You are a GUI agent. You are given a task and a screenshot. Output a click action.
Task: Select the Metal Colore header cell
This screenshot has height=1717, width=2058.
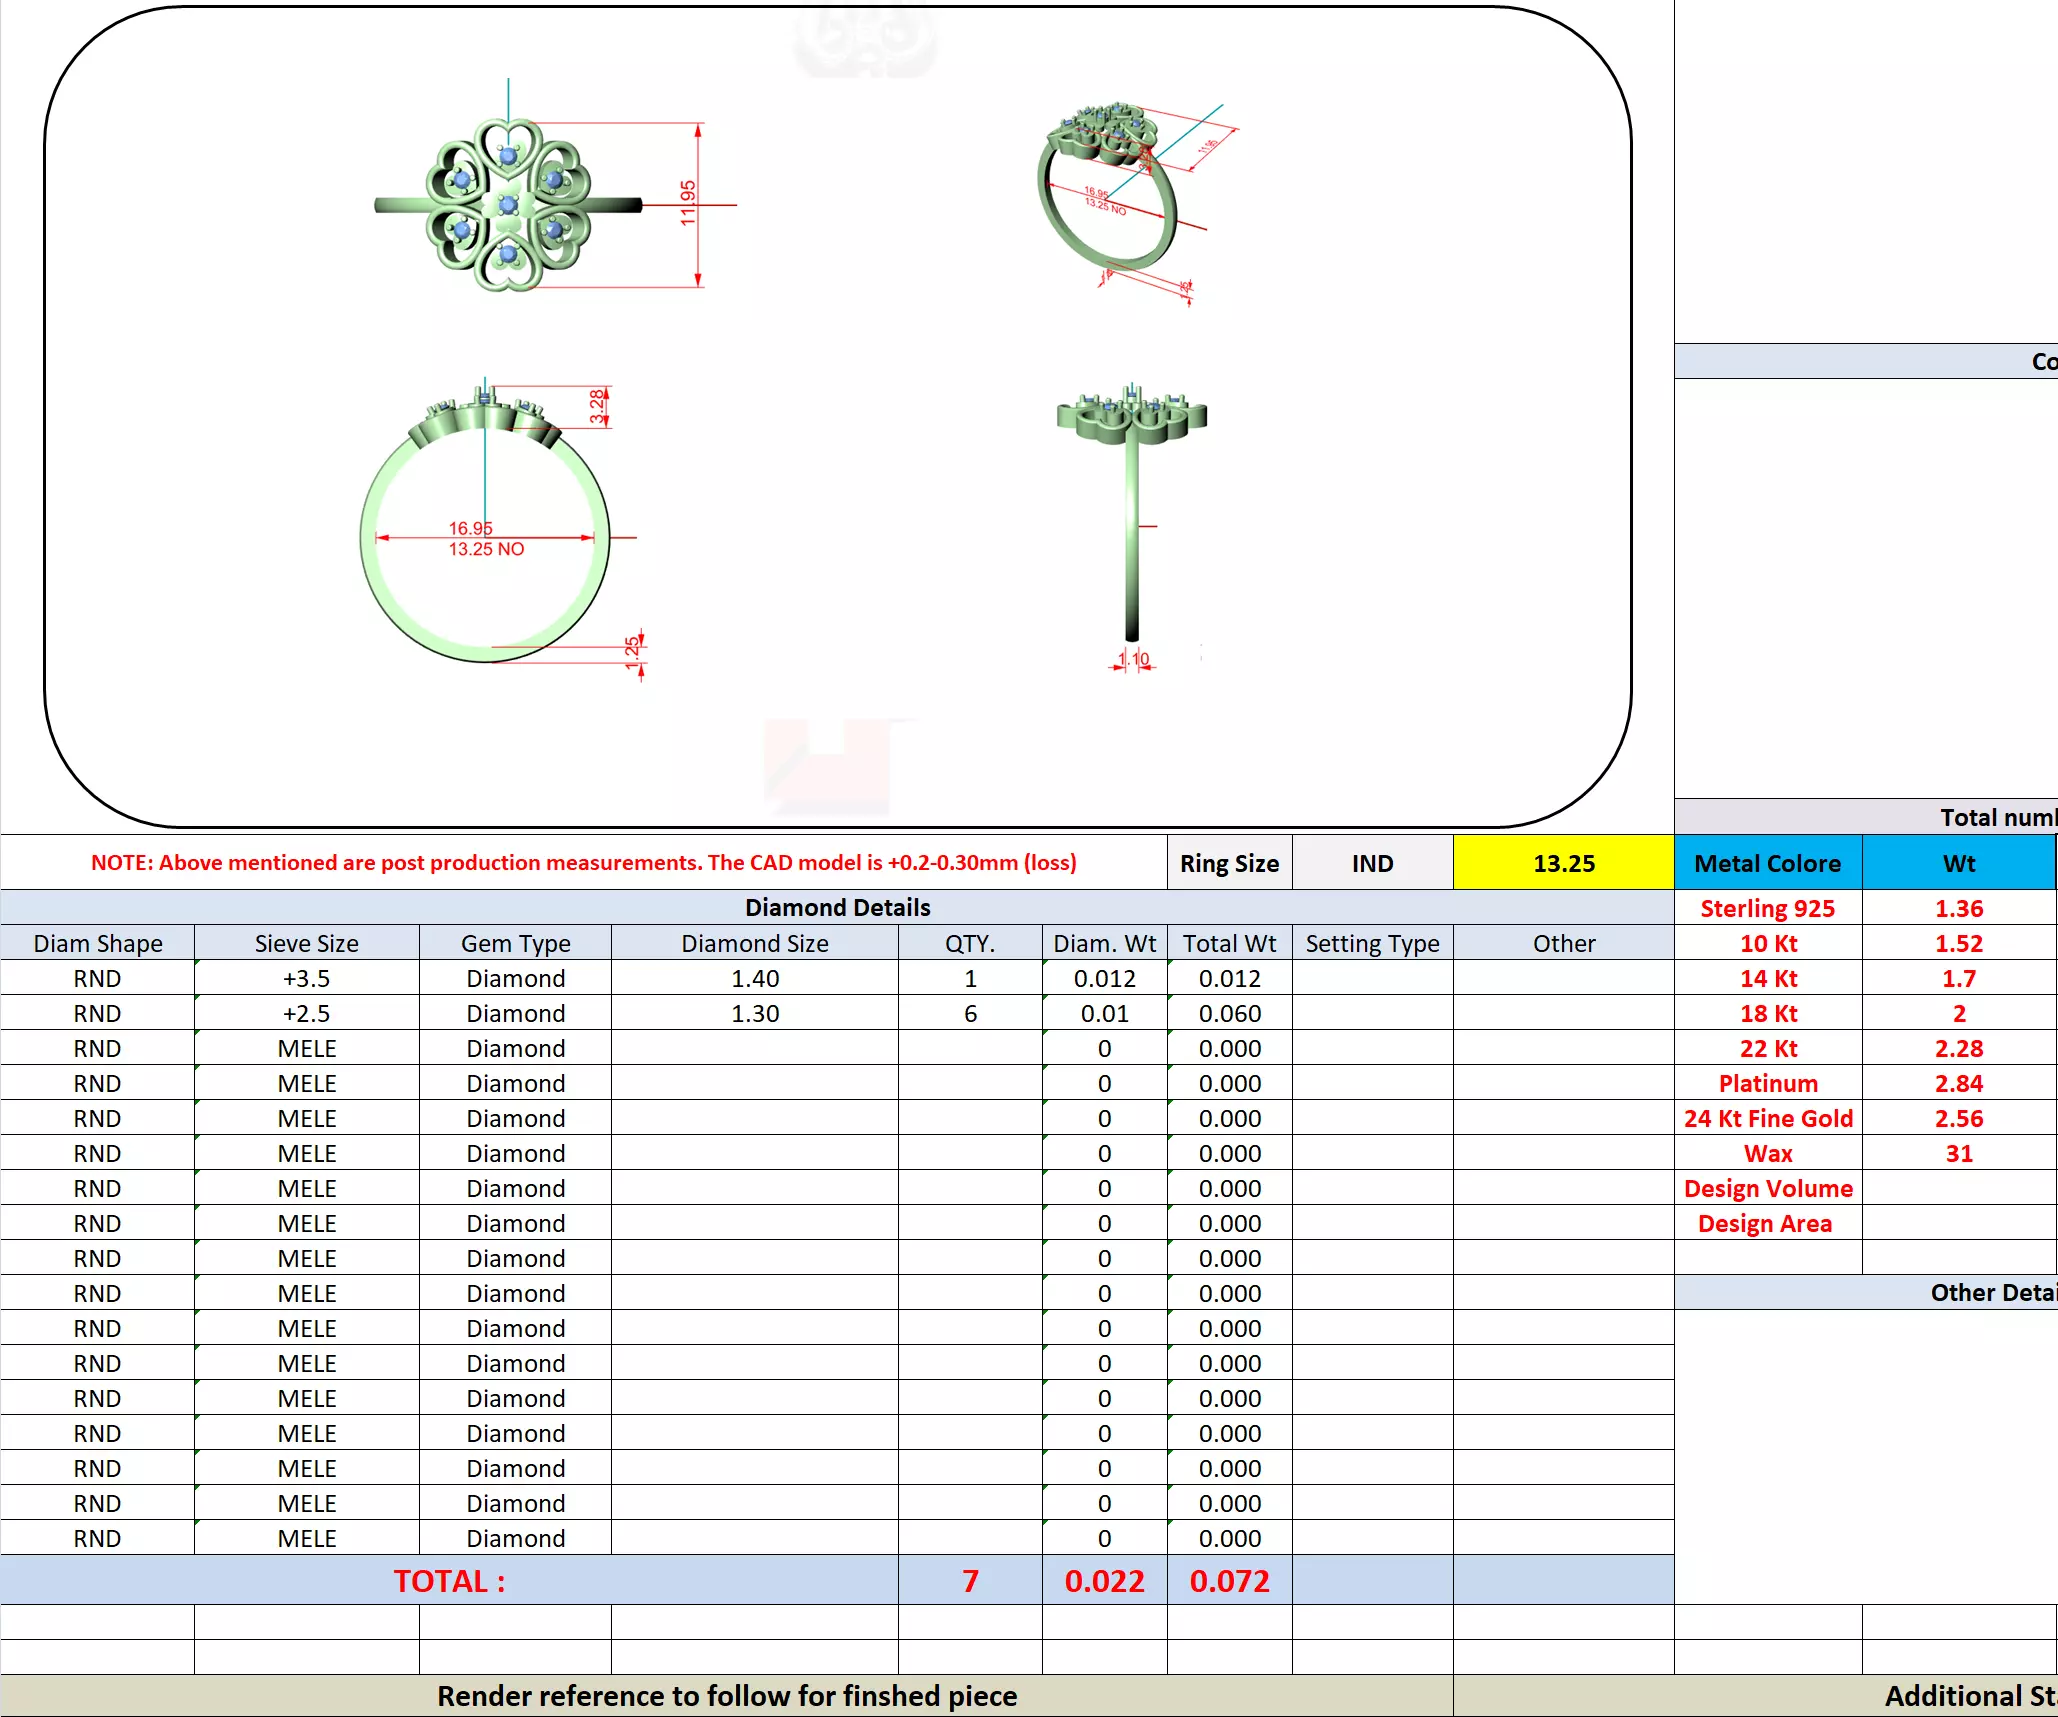[x=1767, y=863]
